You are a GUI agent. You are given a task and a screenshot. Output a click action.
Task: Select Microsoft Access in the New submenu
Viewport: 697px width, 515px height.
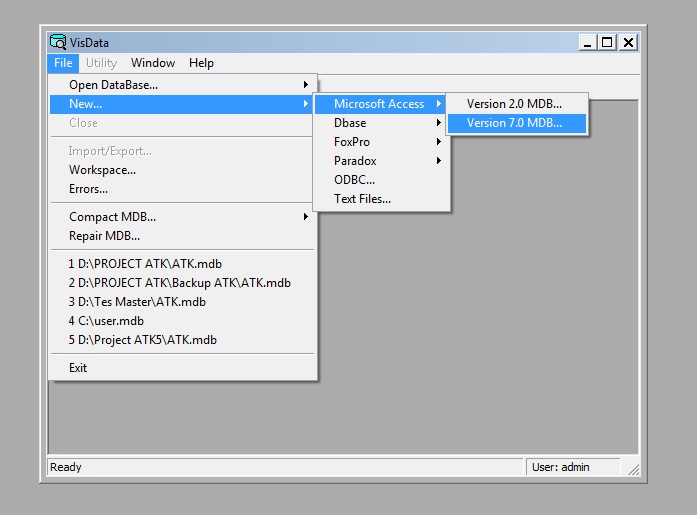pyautogui.click(x=381, y=104)
